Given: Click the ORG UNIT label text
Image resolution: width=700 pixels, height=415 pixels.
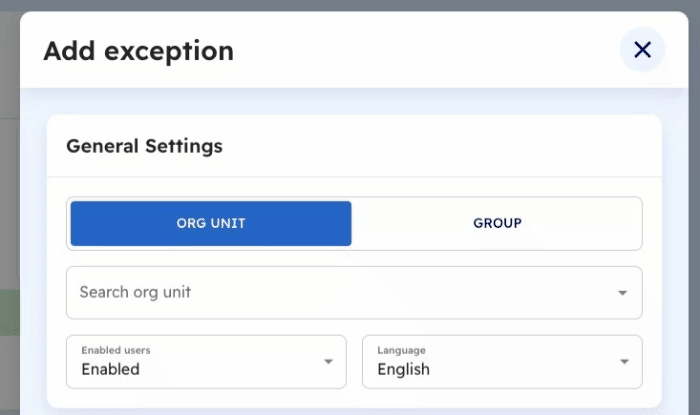Looking at the screenshot, I should pos(211,223).
